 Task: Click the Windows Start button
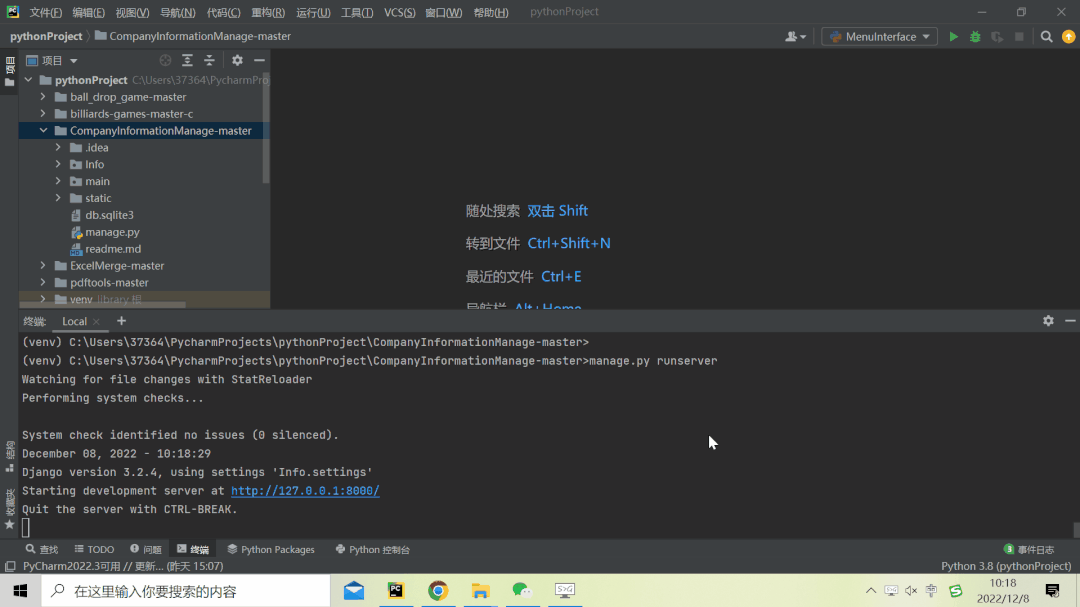pos(21,590)
